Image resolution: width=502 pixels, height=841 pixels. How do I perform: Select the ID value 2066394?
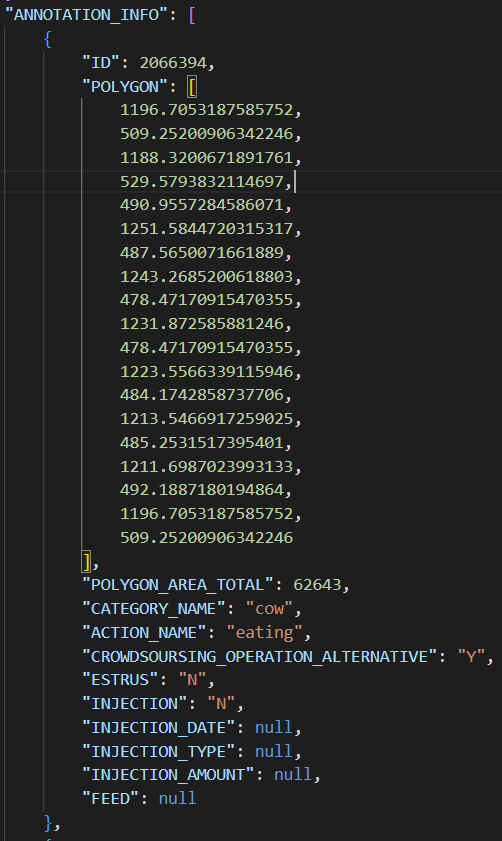pyautogui.click(x=173, y=63)
